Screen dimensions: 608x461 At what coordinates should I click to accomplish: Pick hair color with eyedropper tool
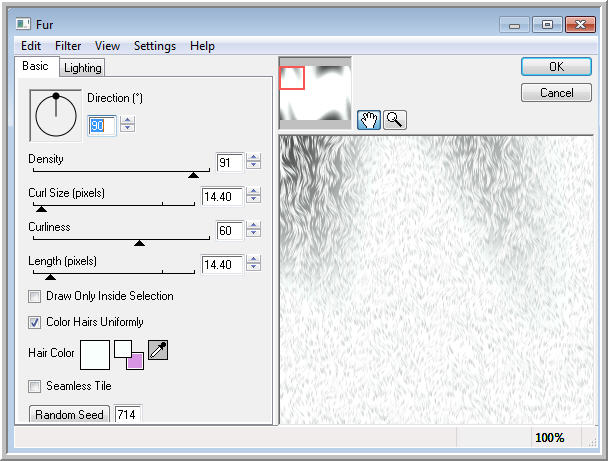(158, 350)
